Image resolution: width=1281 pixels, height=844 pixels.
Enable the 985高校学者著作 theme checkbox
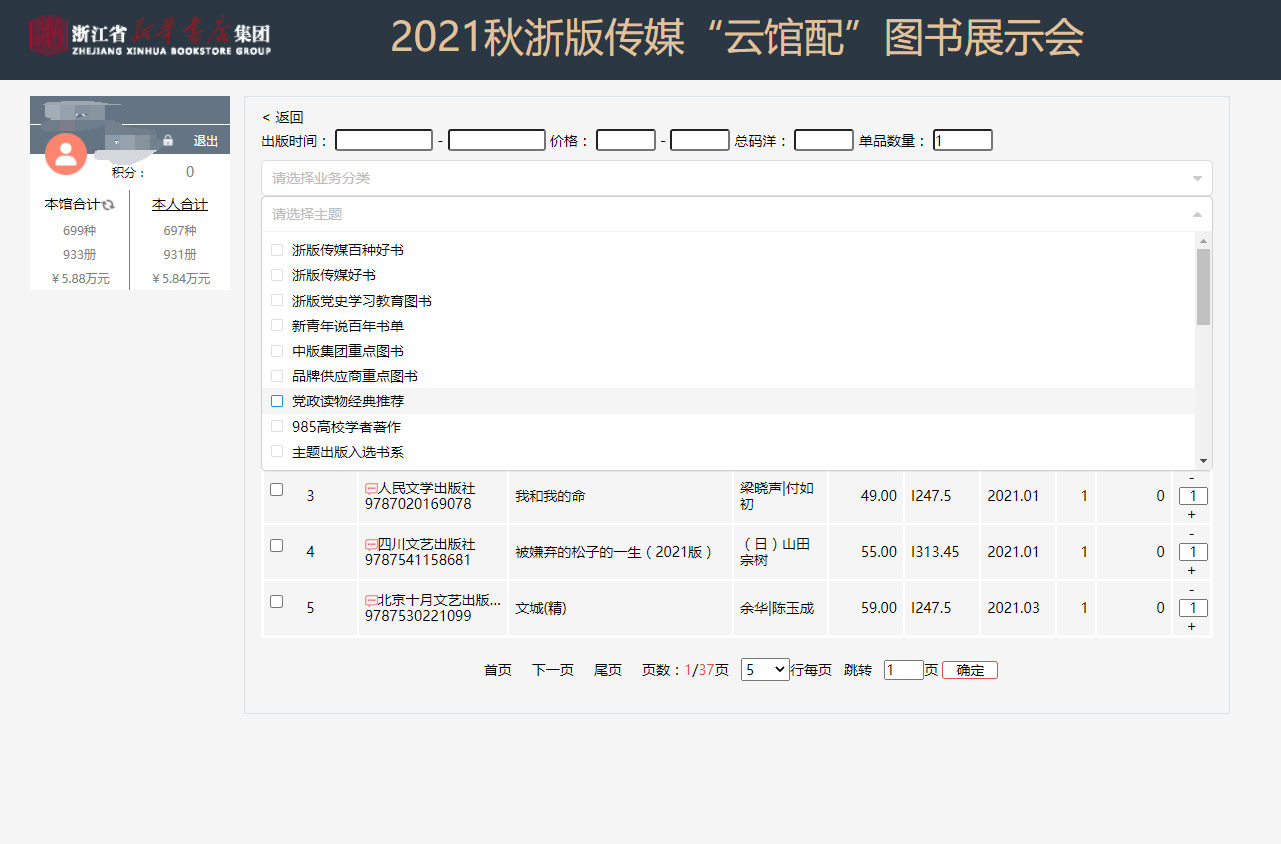(278, 427)
